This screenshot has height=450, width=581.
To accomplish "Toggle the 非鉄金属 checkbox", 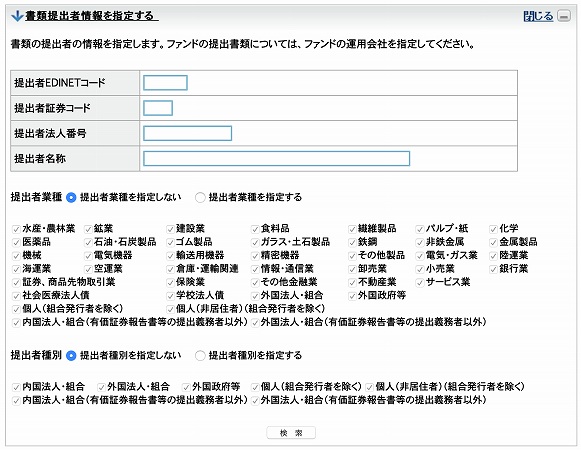I will coord(420,242).
